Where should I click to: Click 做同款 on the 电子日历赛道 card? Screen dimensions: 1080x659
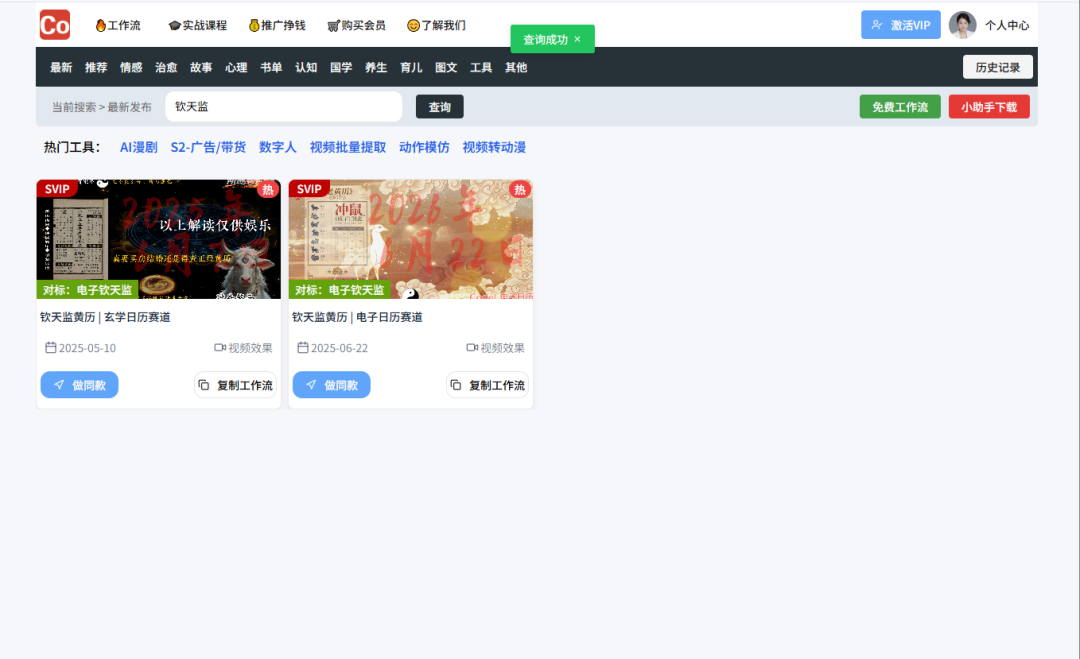pyautogui.click(x=331, y=385)
